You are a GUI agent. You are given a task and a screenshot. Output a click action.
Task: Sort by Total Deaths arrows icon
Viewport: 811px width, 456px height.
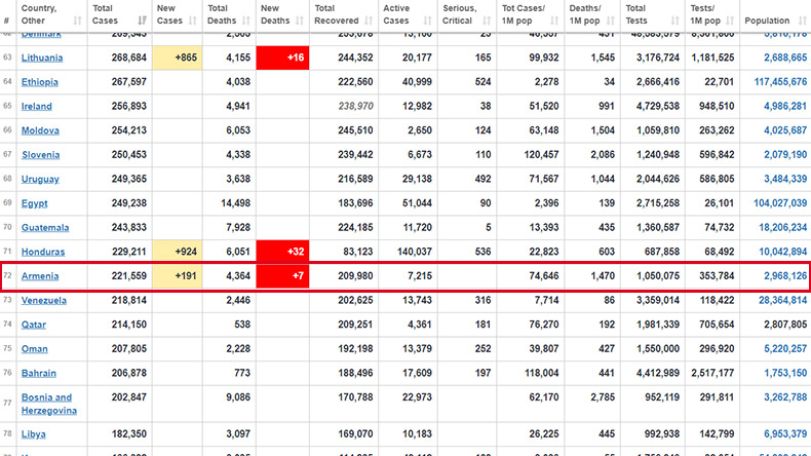246,21
